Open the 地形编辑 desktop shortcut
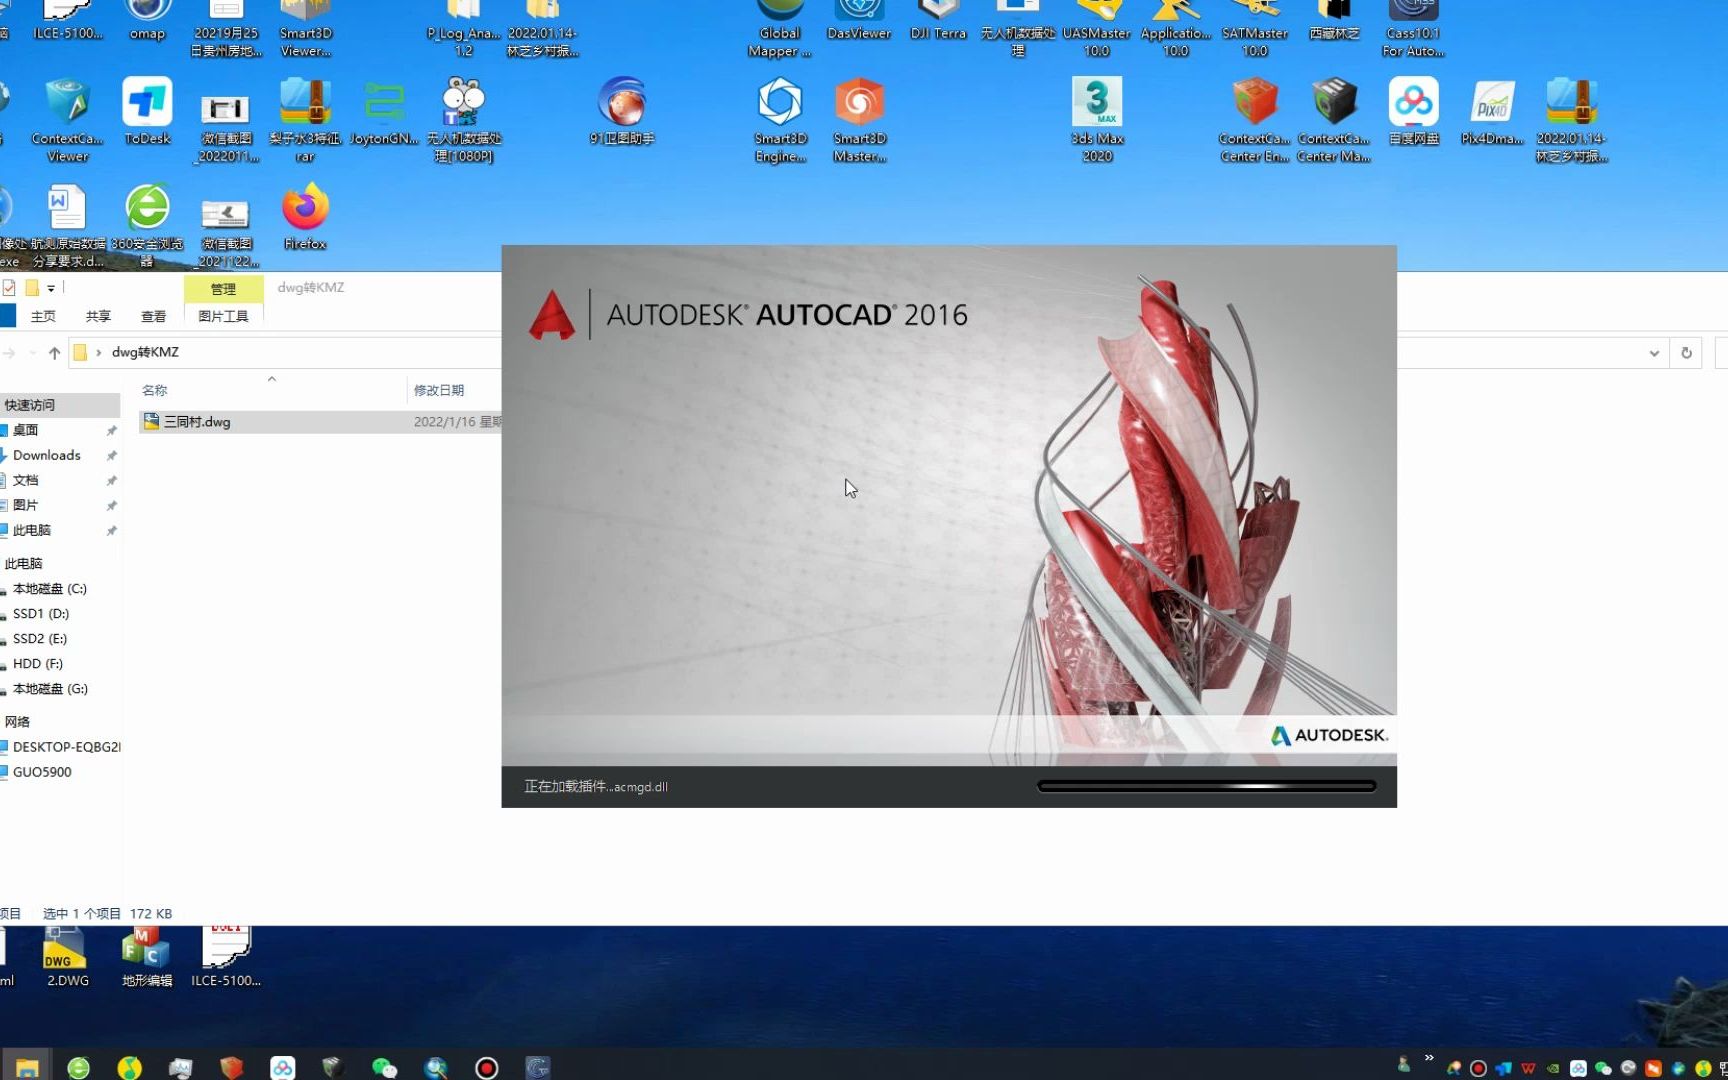Screen dimensions: 1728x1080 point(147,957)
